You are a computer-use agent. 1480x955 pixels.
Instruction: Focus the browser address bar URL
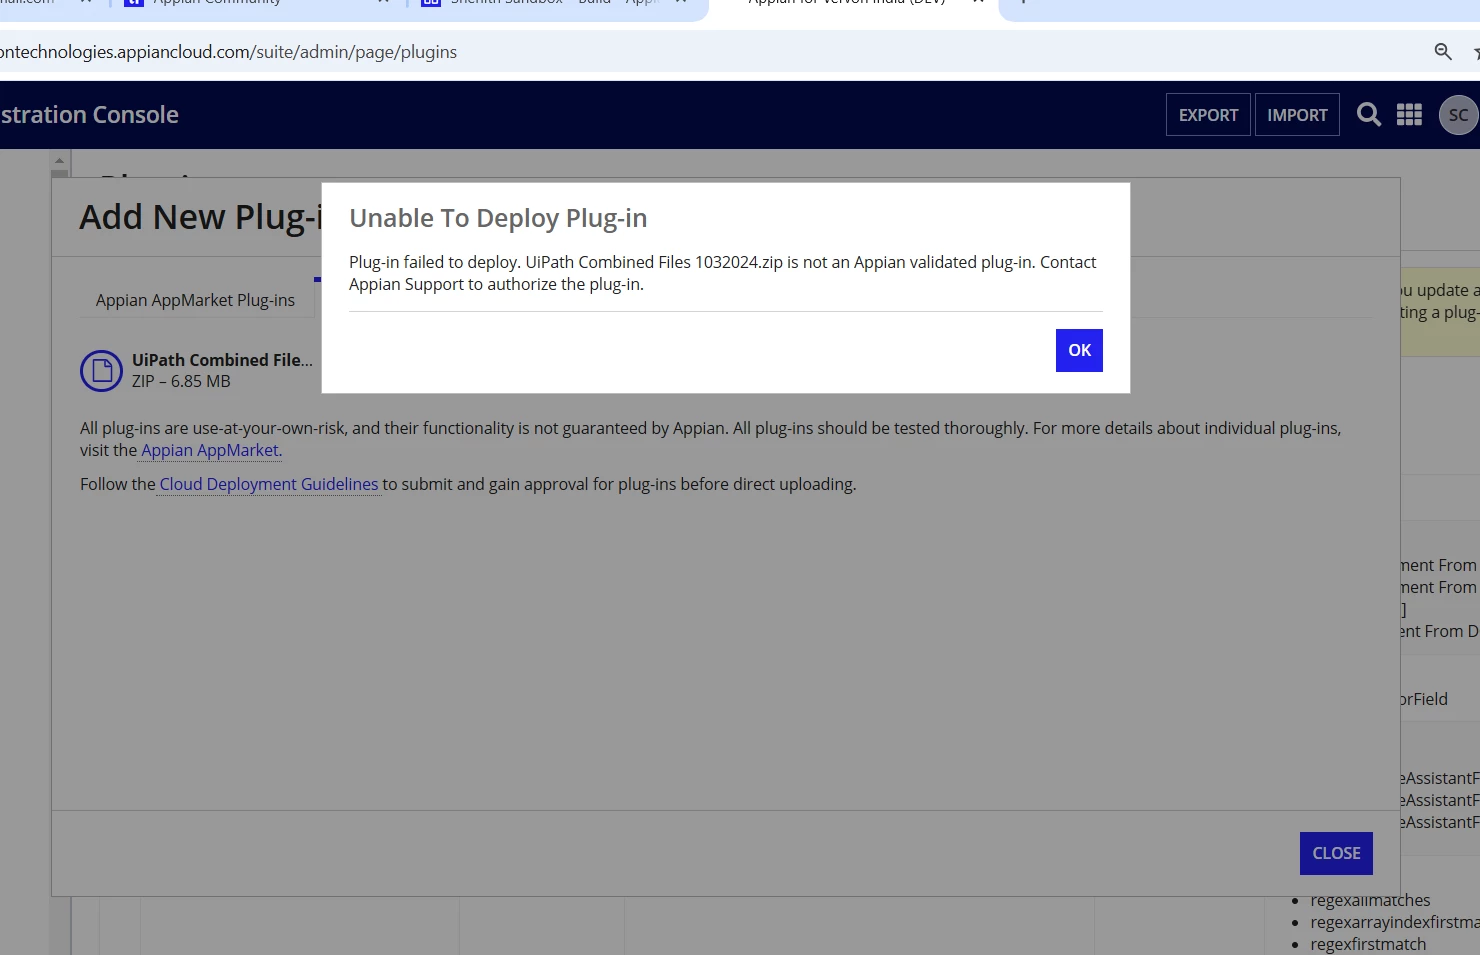(x=228, y=52)
